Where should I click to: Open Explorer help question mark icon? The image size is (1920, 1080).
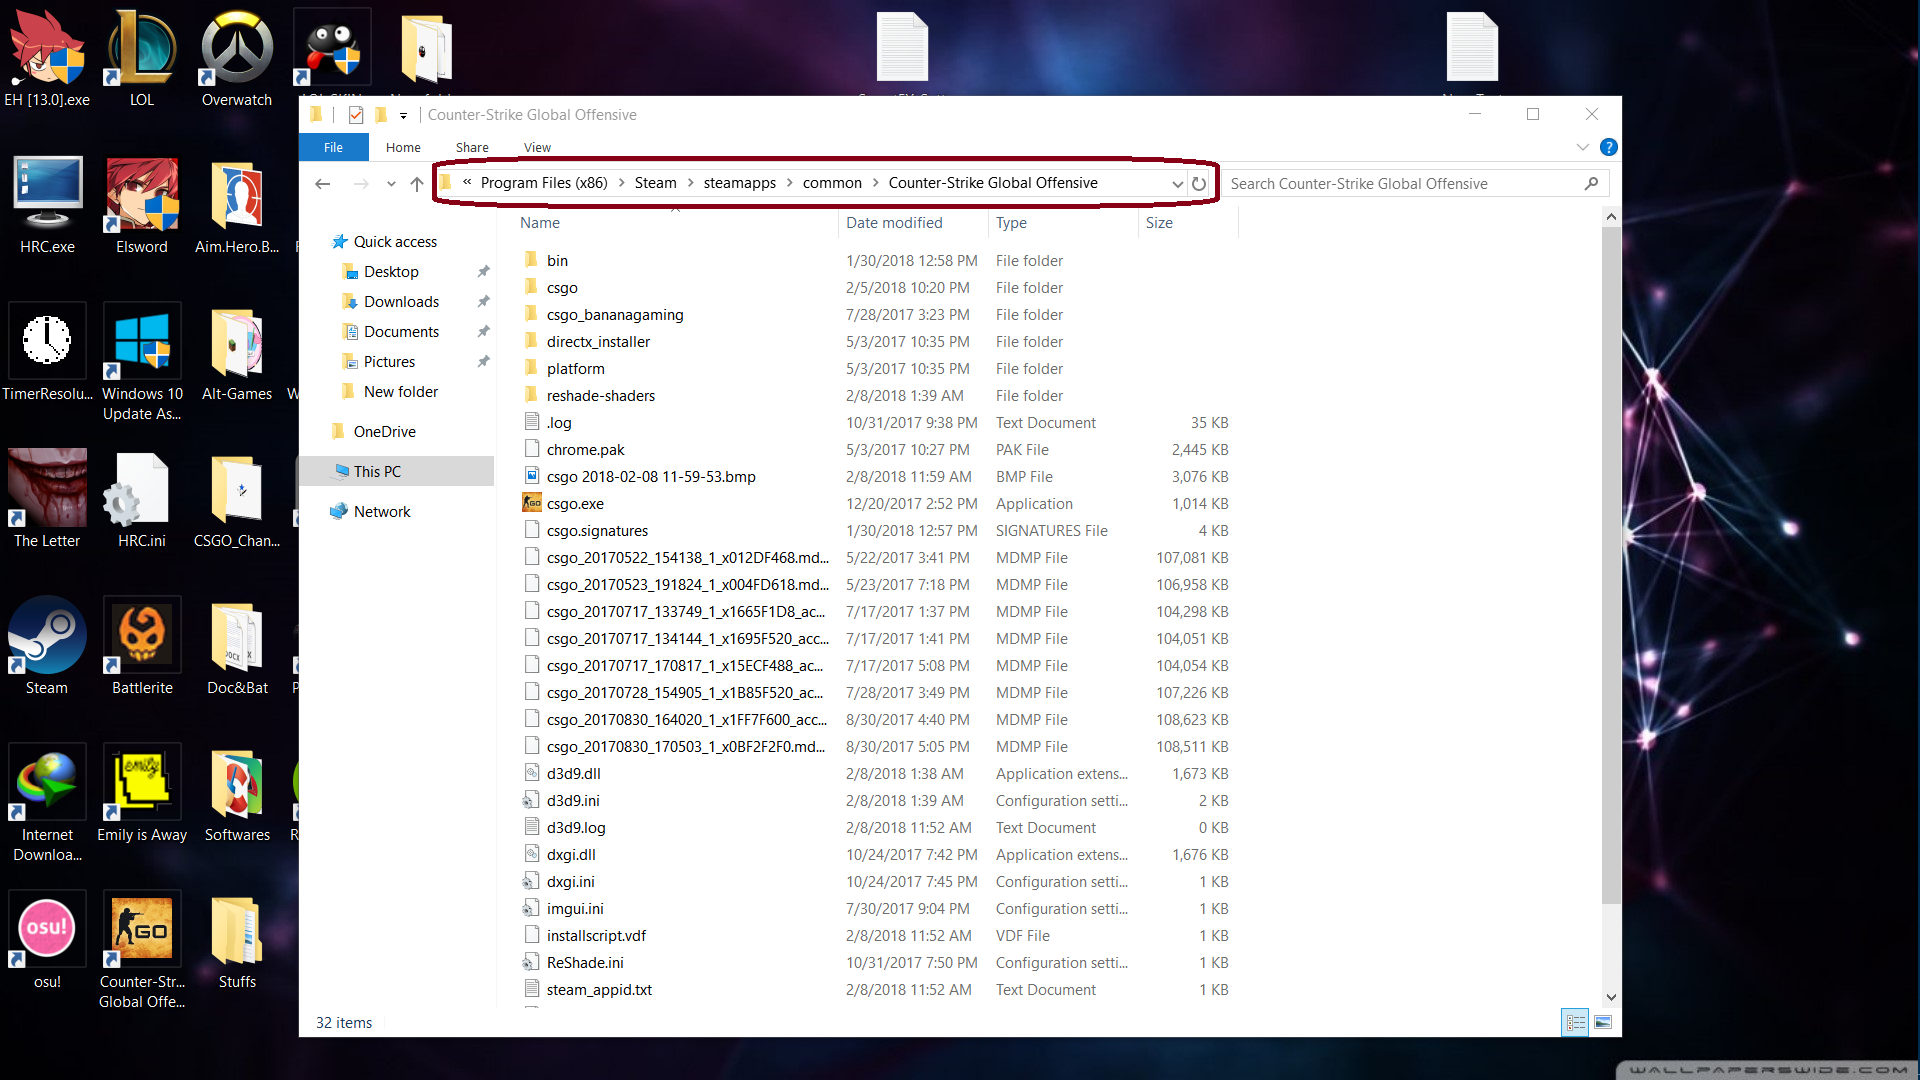[1608, 147]
